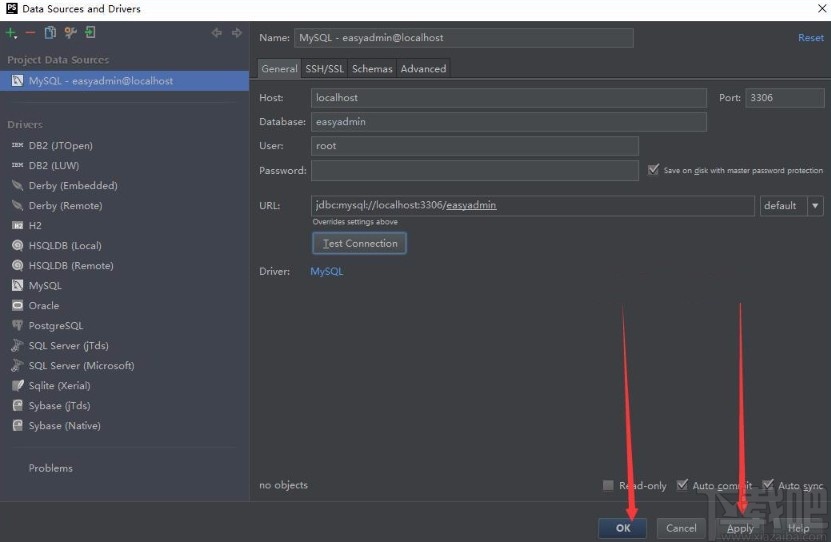831x542 pixels.
Task: Click the forward arrow icon
Action: pos(237,33)
